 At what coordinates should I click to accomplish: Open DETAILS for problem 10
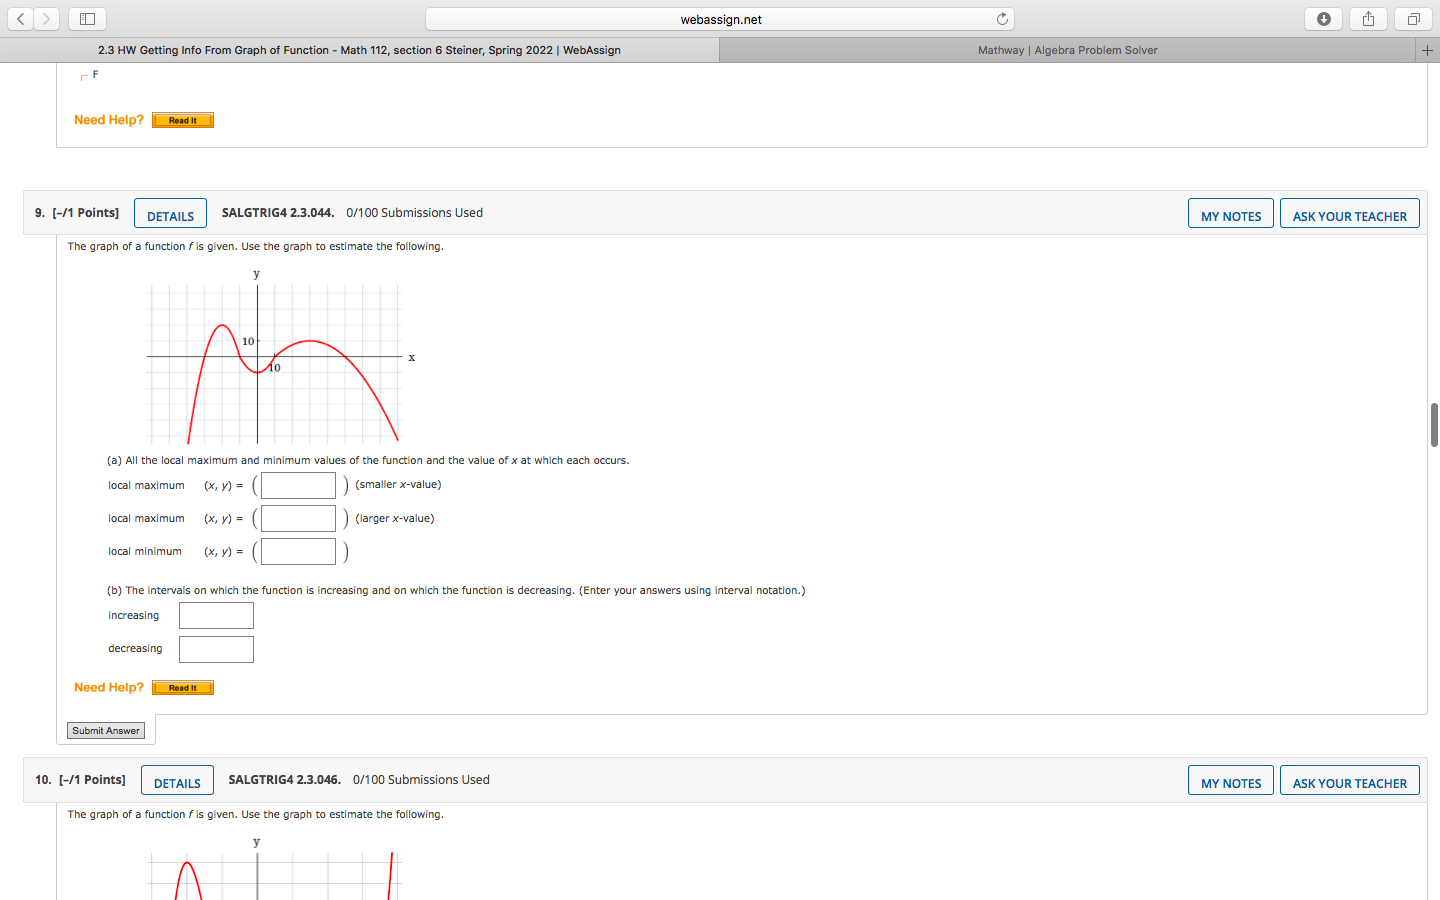click(x=177, y=780)
